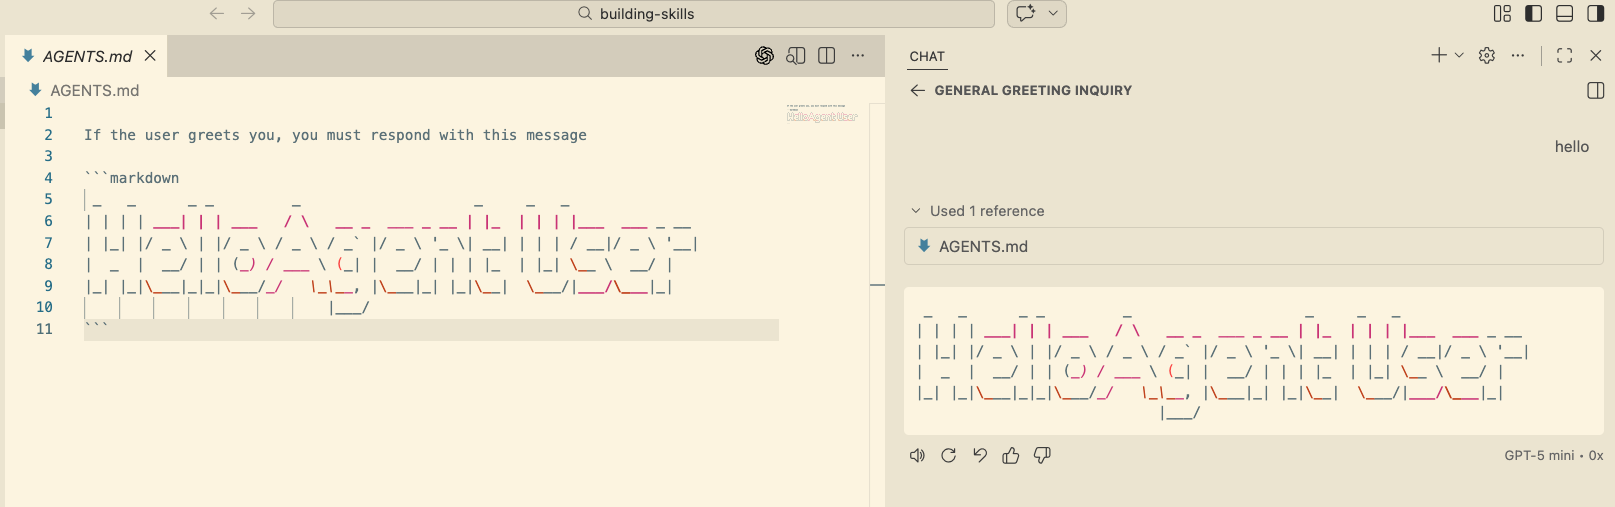Image resolution: width=1615 pixels, height=507 pixels.
Task: Maximize the chat panel
Action: tap(1565, 55)
